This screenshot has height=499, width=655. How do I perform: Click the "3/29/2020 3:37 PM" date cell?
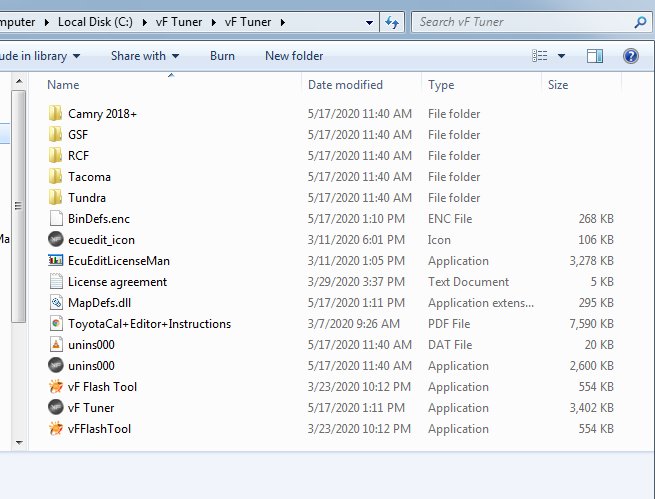(x=356, y=282)
